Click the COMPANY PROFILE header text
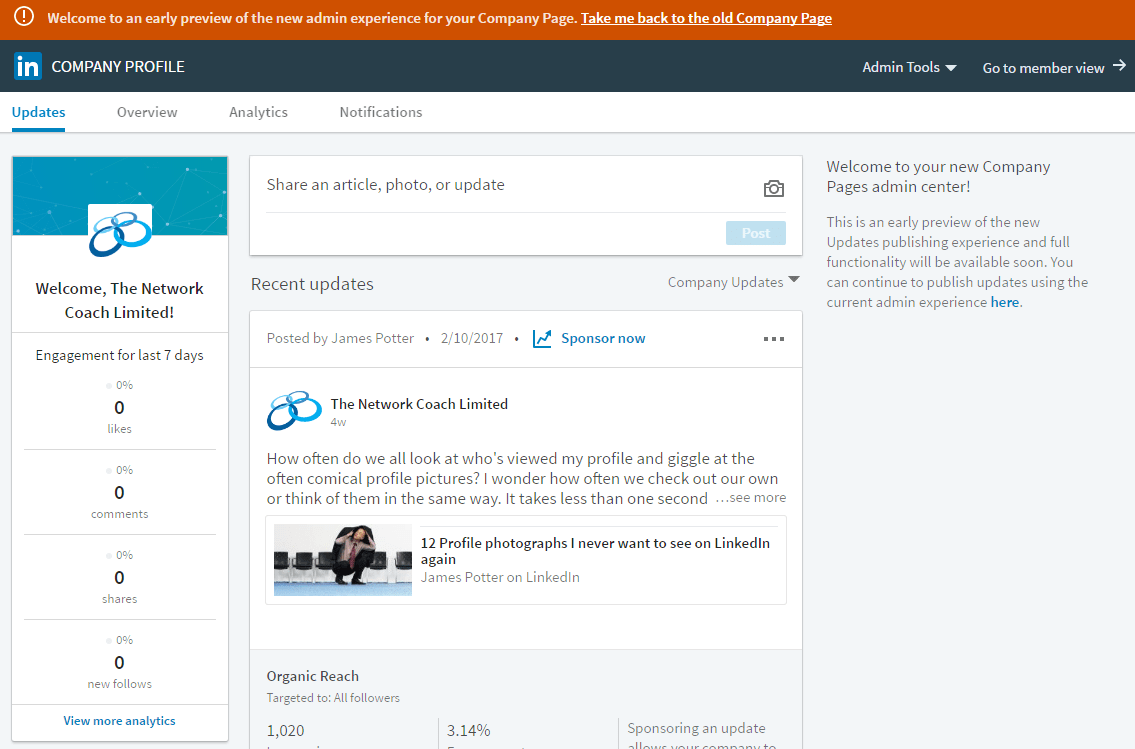The width and height of the screenshot is (1135, 749). pos(118,67)
